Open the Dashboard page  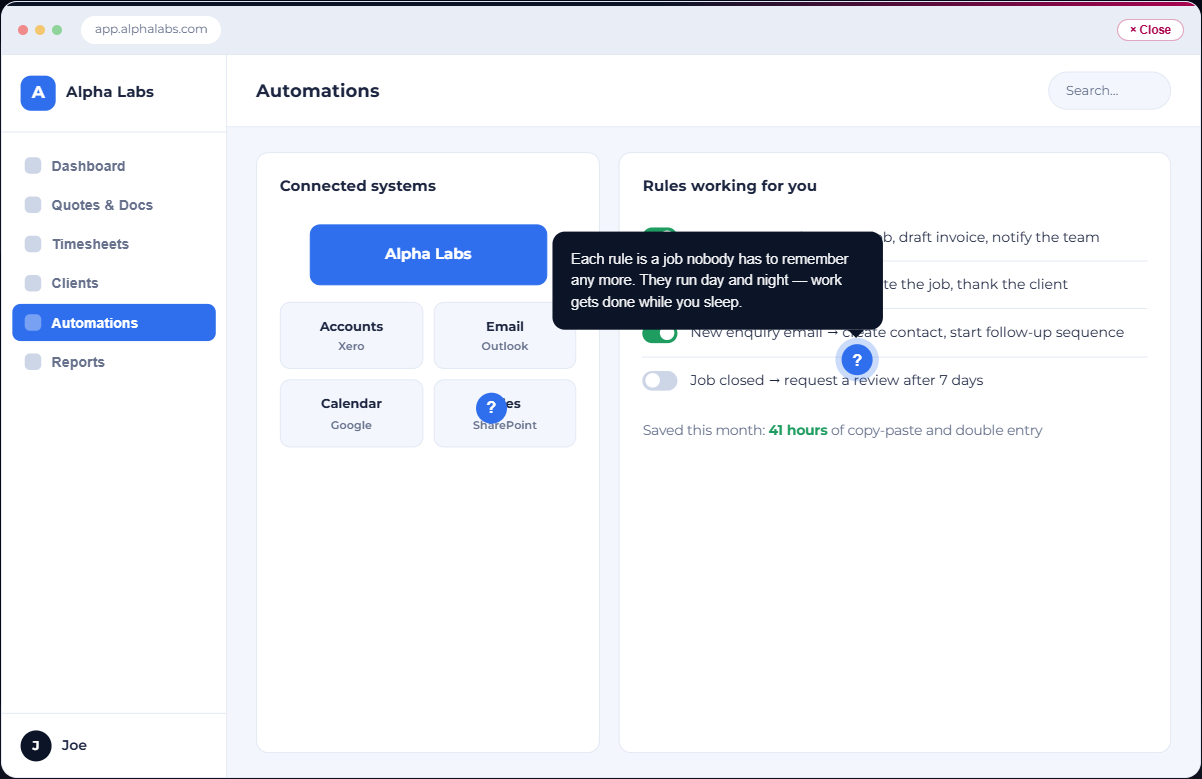tap(114, 166)
